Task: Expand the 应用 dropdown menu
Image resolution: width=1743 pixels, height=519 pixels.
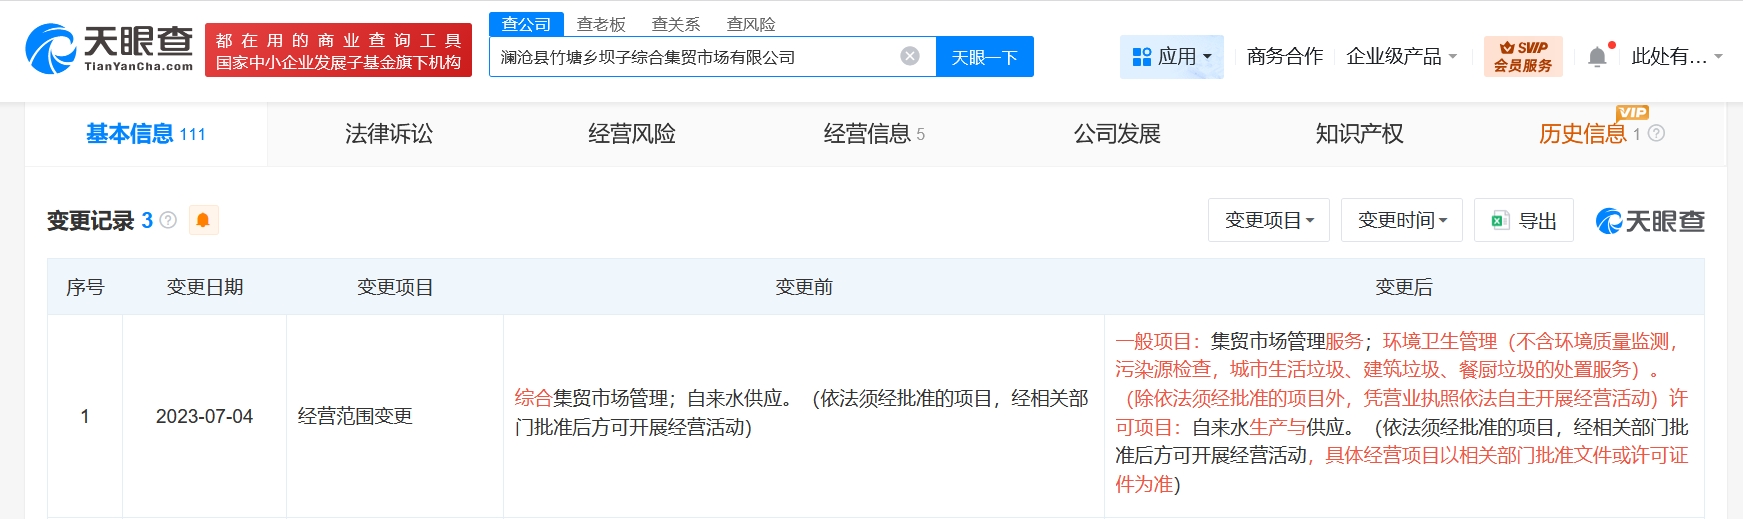Action: 1172,57
